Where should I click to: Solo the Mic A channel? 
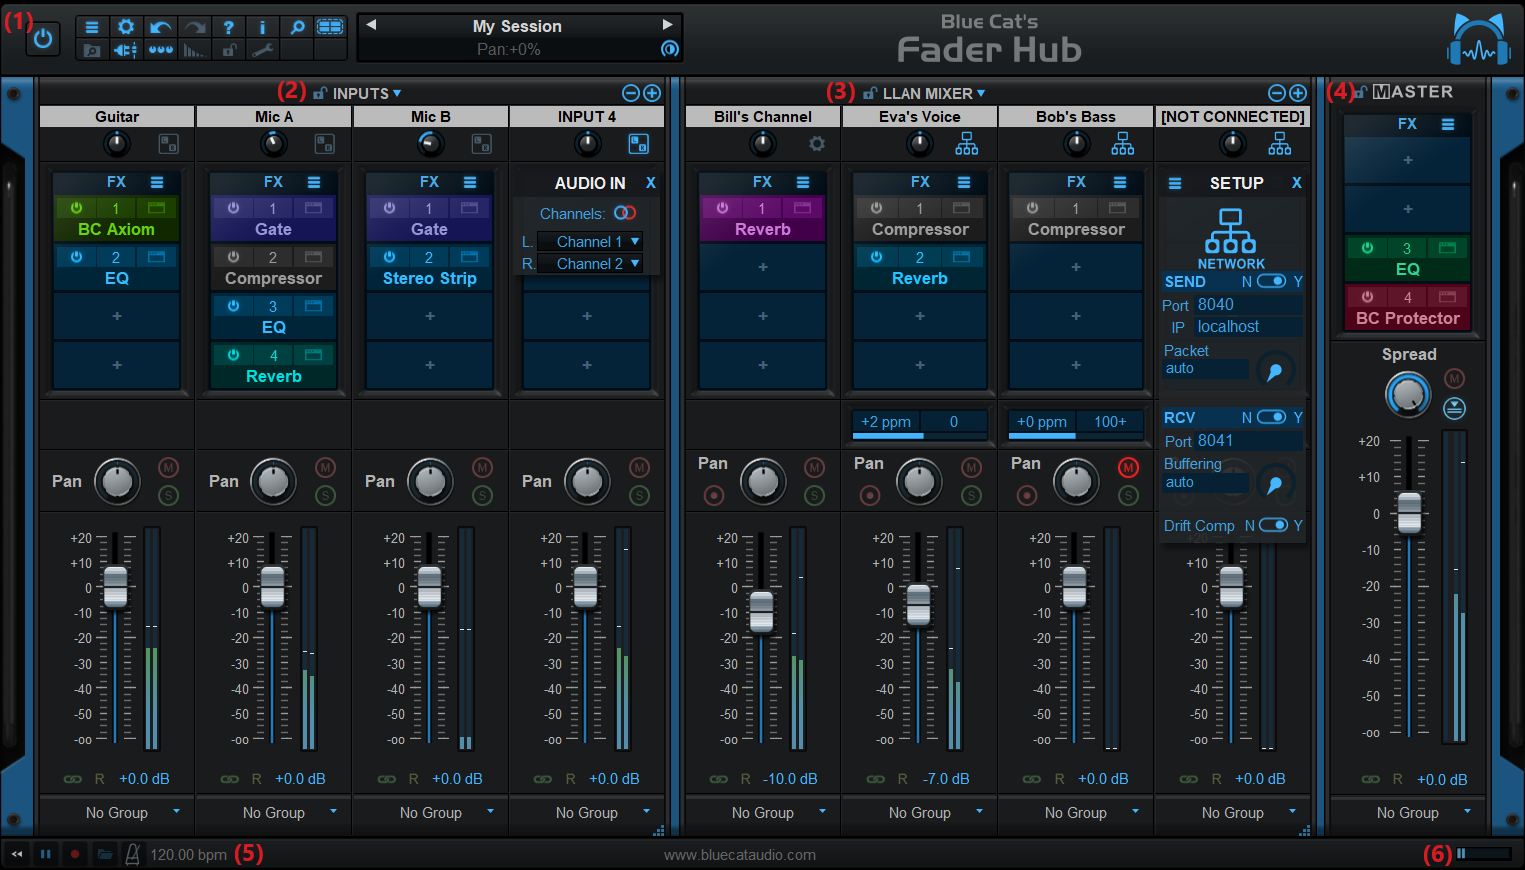click(x=326, y=495)
